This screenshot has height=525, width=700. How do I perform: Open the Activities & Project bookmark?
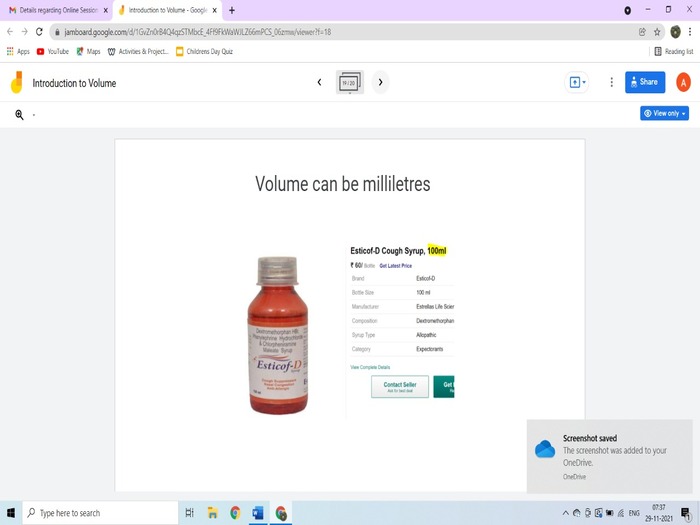tap(138, 51)
